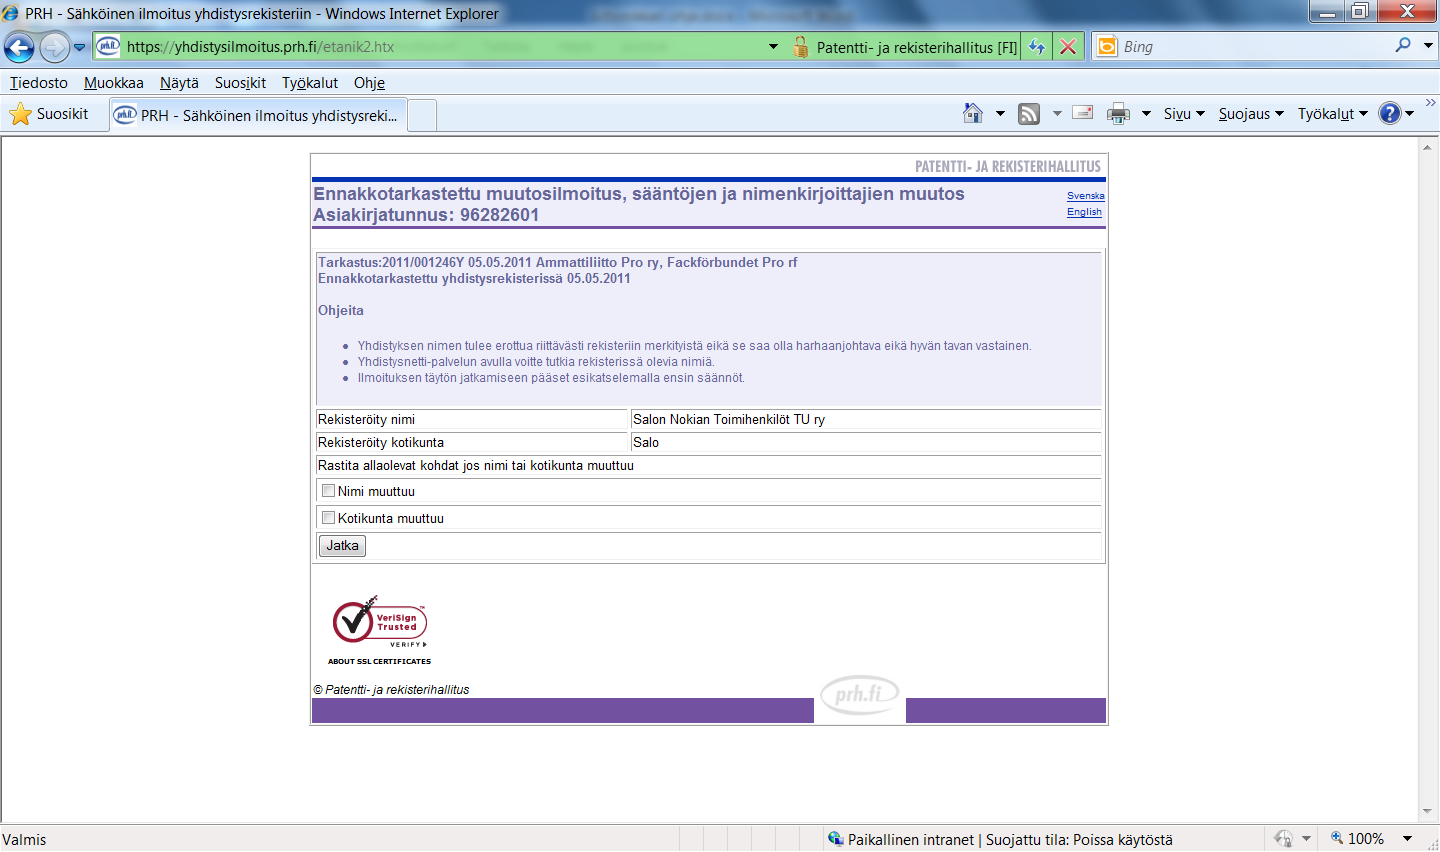Click ABOUT SSL CERTIFICATES link
The image size is (1440, 852).
(380, 661)
